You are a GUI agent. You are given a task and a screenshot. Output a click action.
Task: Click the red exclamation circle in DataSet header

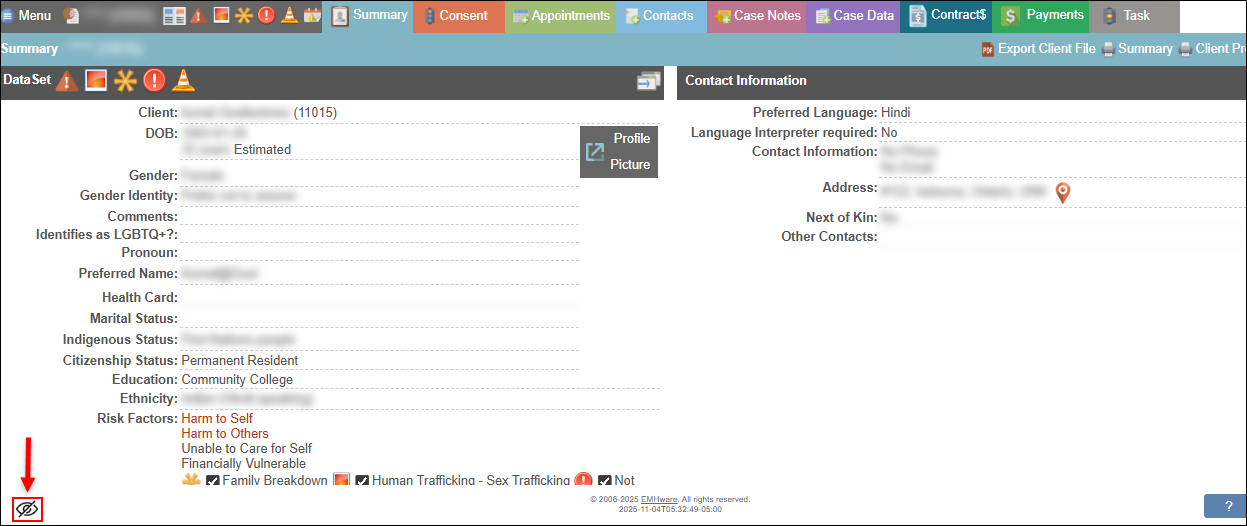tap(154, 81)
